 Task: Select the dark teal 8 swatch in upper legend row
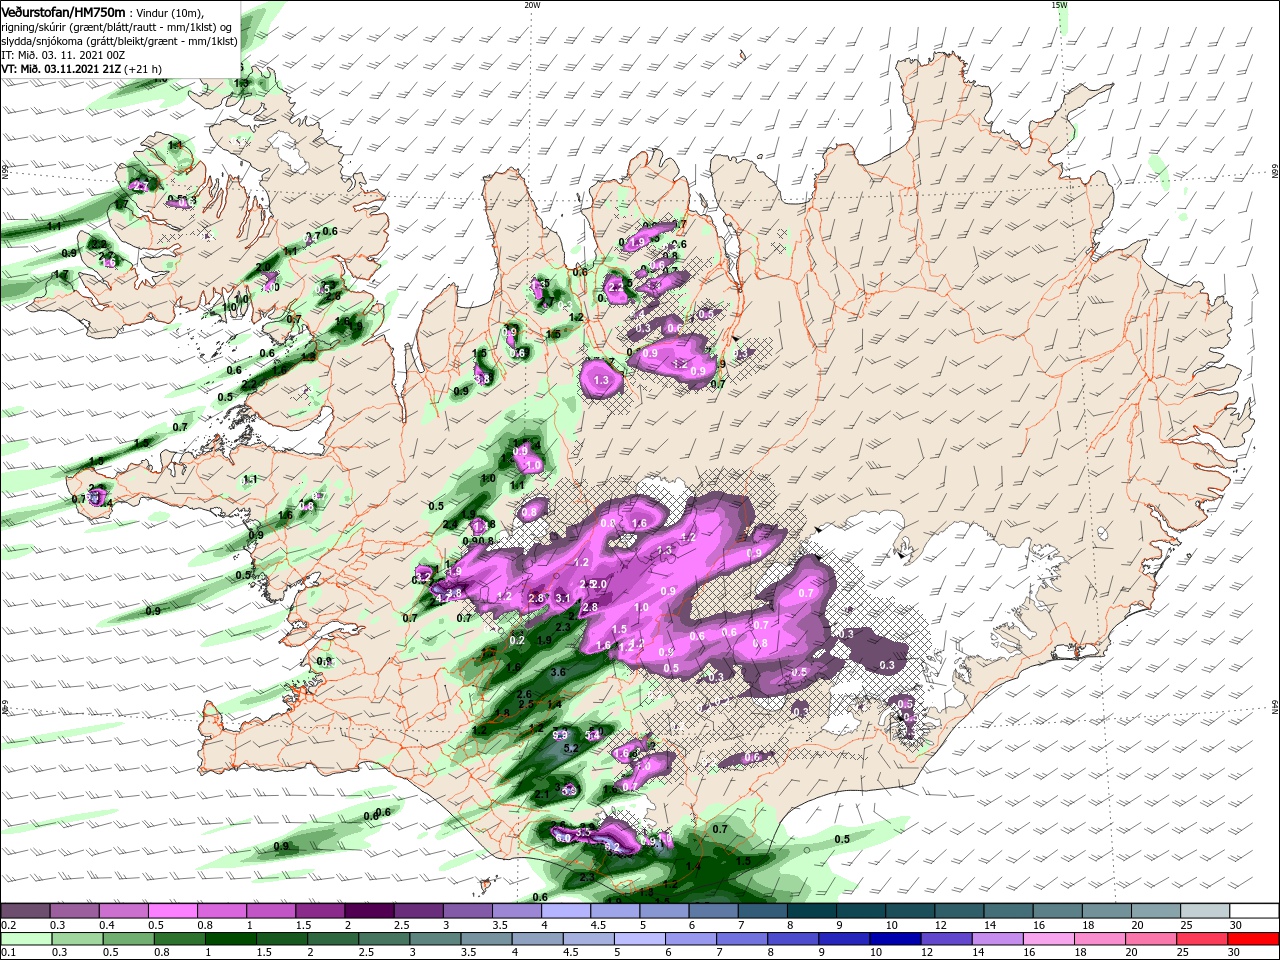tap(812, 911)
